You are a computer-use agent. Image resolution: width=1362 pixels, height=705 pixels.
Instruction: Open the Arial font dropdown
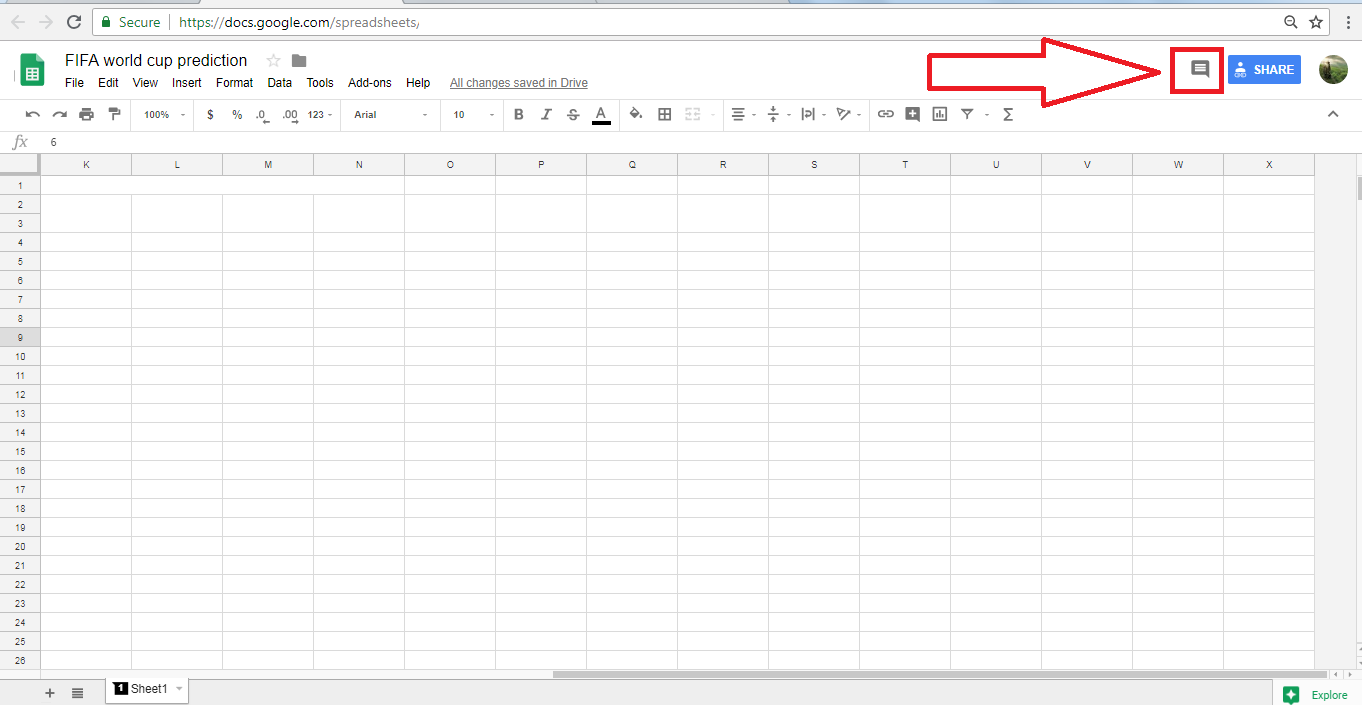pos(390,115)
